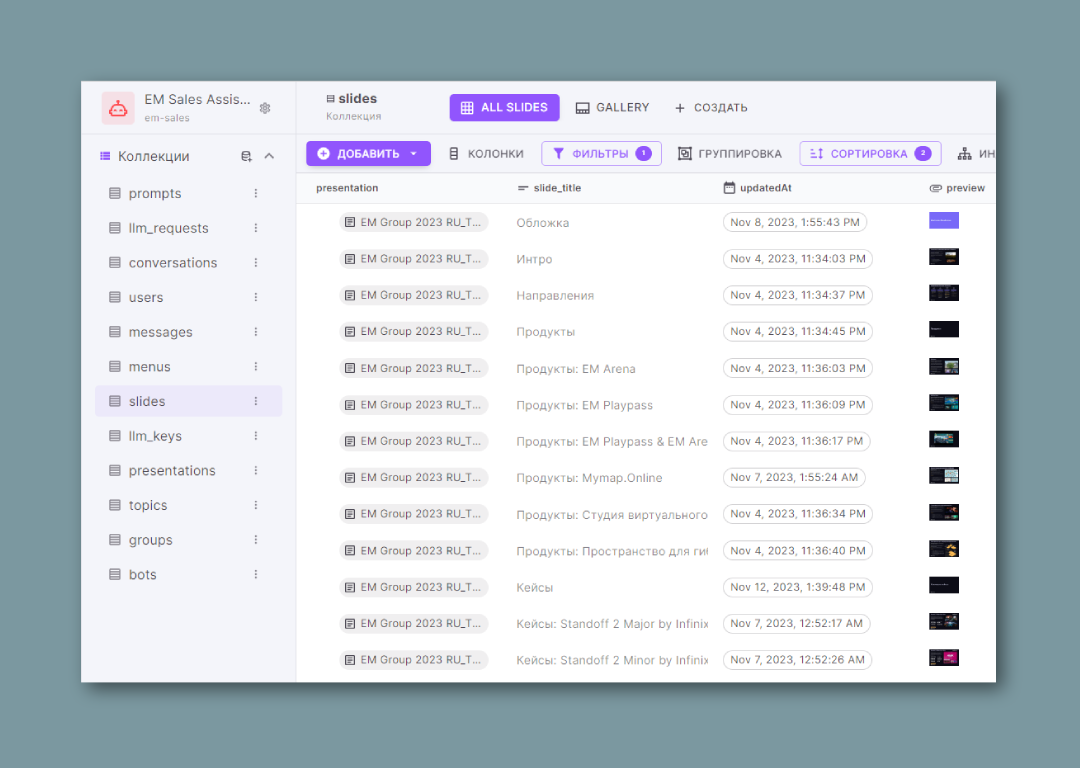
Task: Click the gear settings icon beside EM Sales Assistant
Action: coord(265,108)
